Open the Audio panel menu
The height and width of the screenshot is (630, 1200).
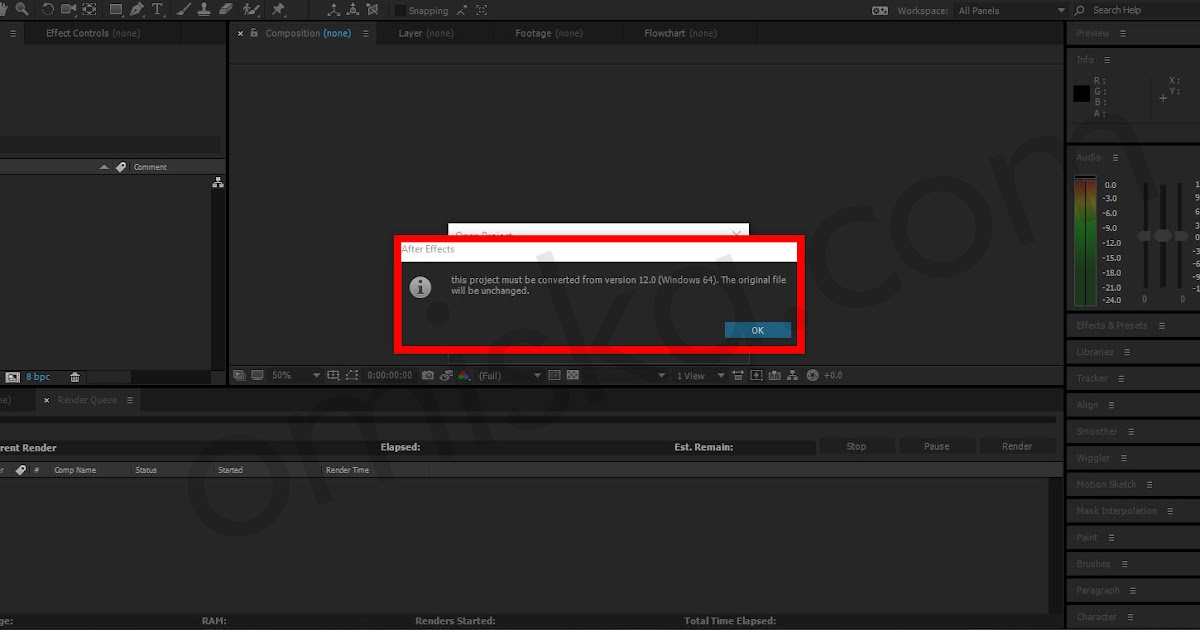1115,157
